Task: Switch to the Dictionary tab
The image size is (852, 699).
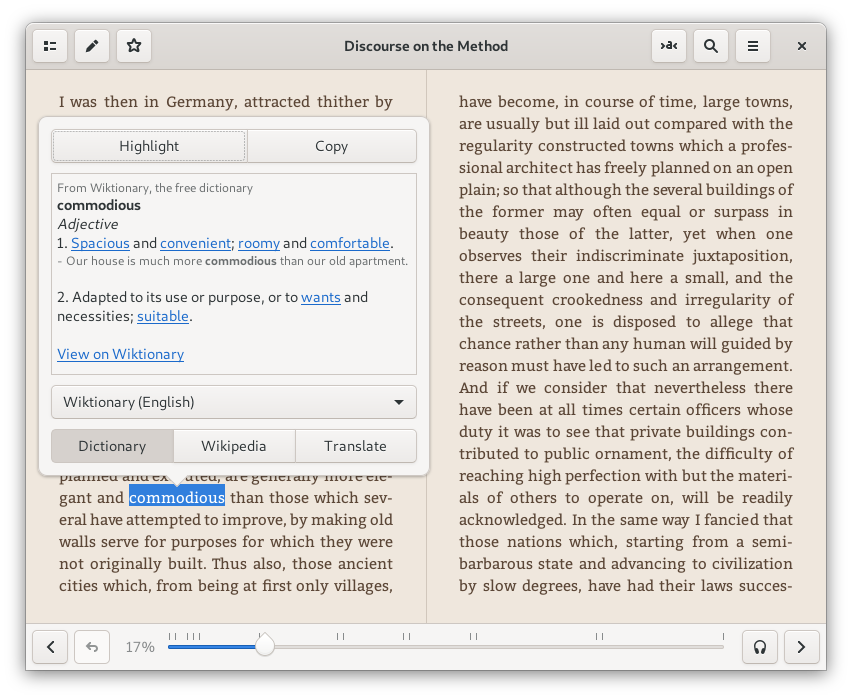Action: pos(112,446)
